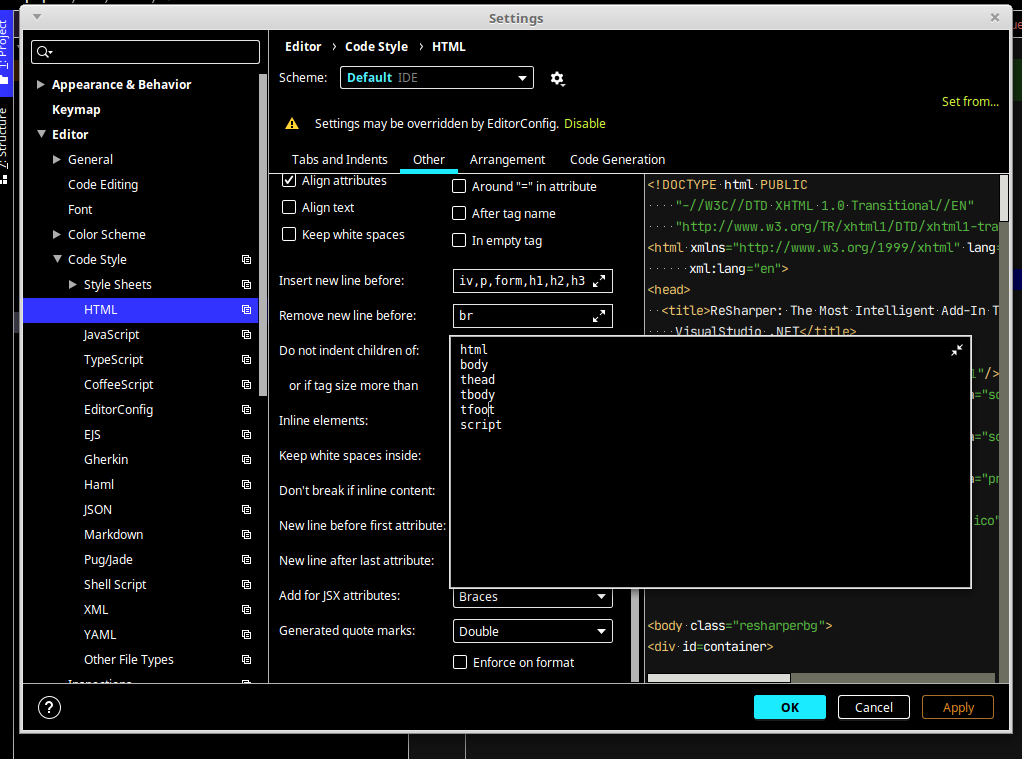Switch to the Tabs and Indents tab

(339, 160)
